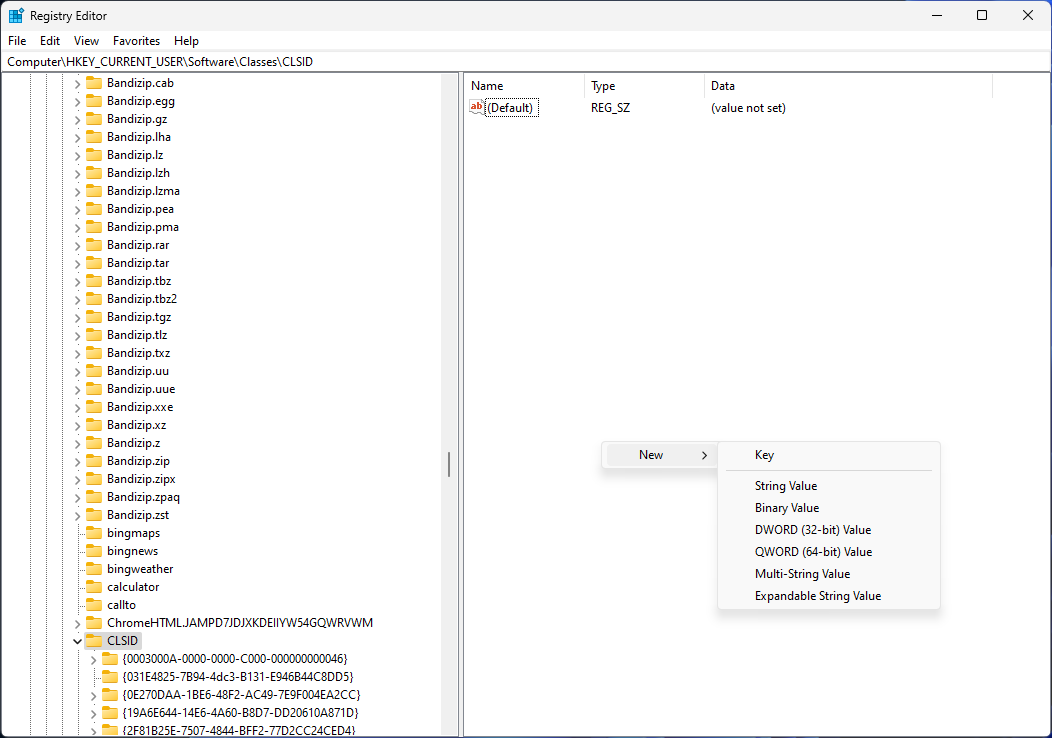Image resolution: width=1052 pixels, height=738 pixels.
Task: Choose New in the context menu
Action: (660, 455)
